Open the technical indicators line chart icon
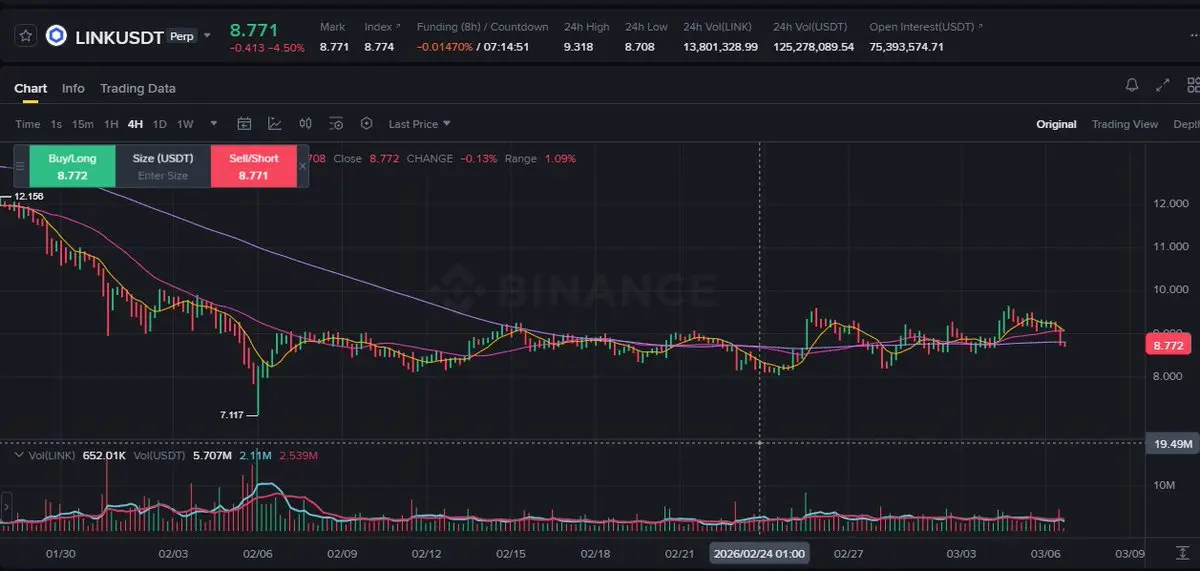The image size is (1200, 571). coord(275,124)
